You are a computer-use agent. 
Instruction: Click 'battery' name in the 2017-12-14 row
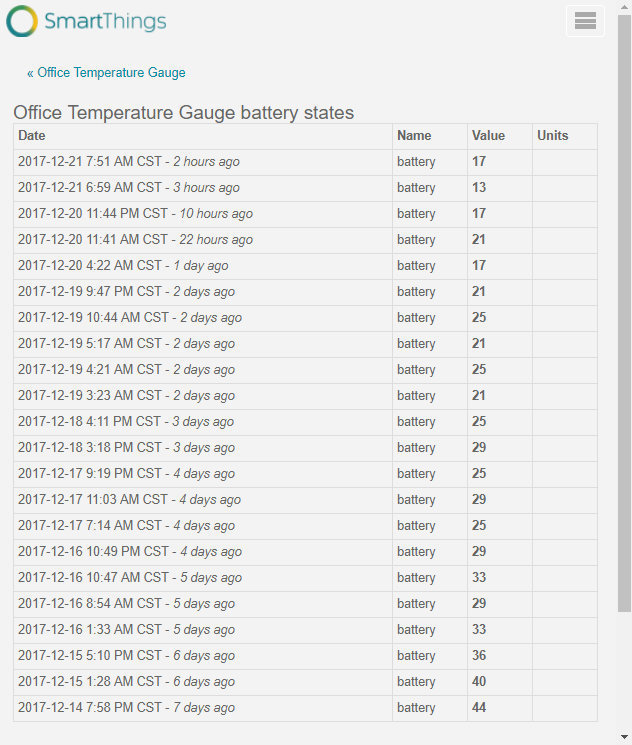(416, 707)
